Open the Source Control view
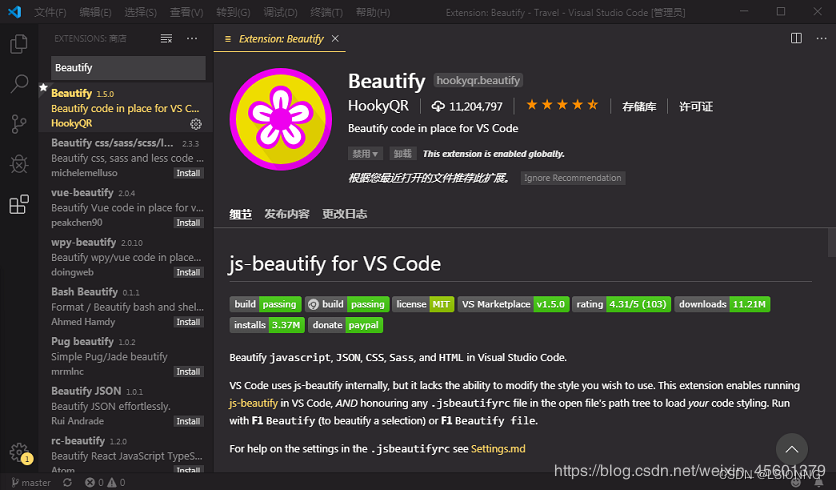This screenshot has height=490, width=836. (x=19, y=124)
